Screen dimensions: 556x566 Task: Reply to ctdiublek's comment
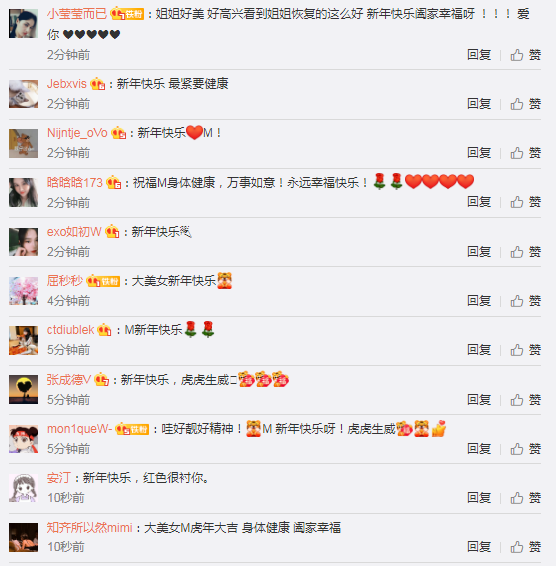(479, 349)
